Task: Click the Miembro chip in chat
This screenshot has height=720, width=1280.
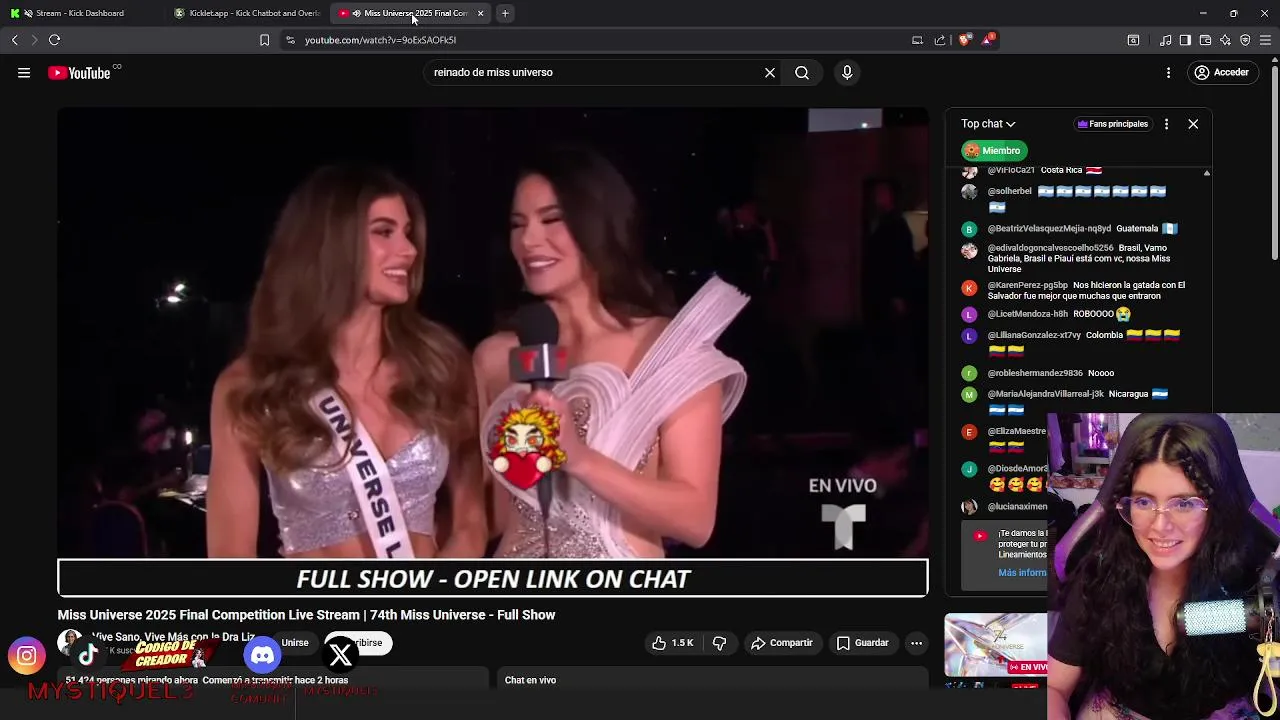Action: point(994,151)
